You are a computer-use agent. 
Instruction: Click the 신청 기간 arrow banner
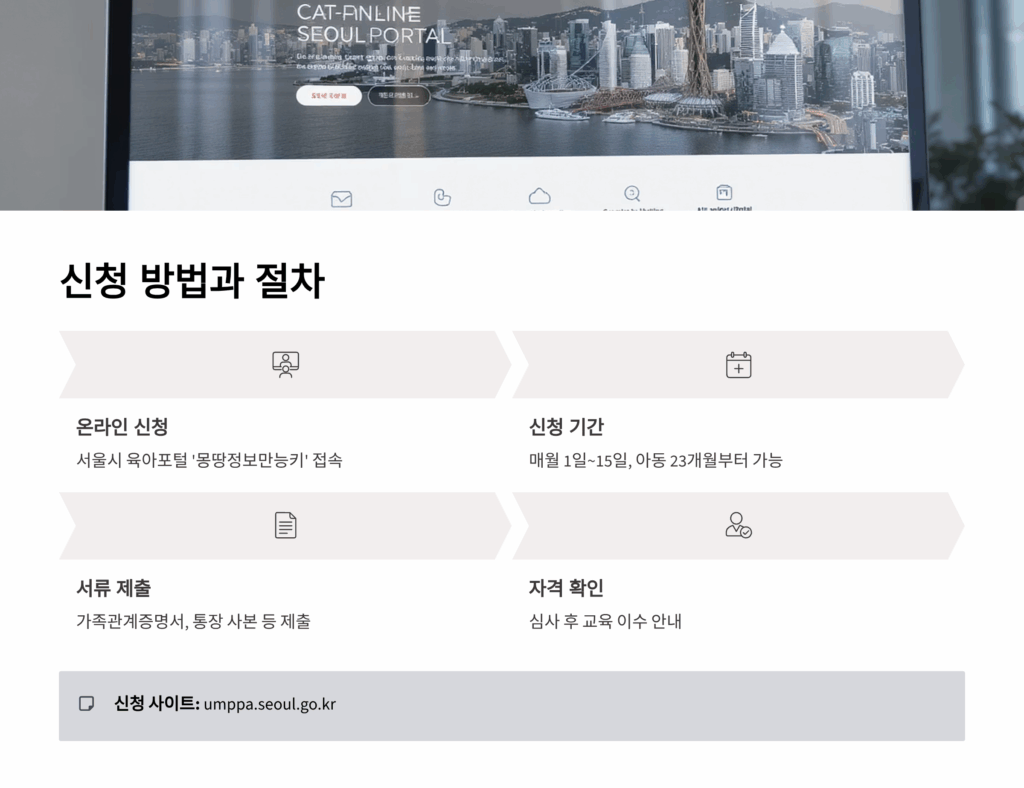coord(740,363)
